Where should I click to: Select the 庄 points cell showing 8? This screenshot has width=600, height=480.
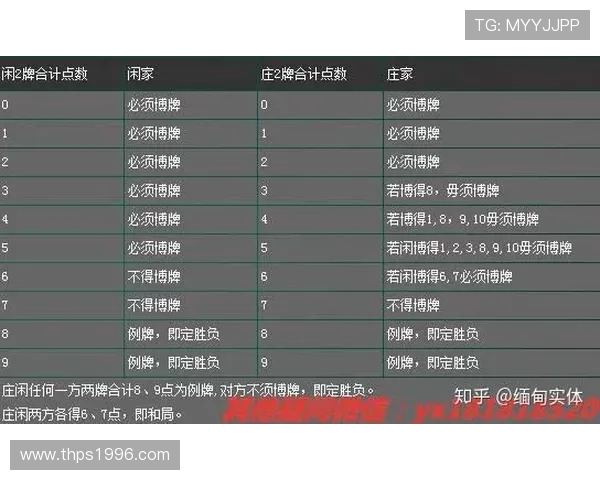coord(321,334)
